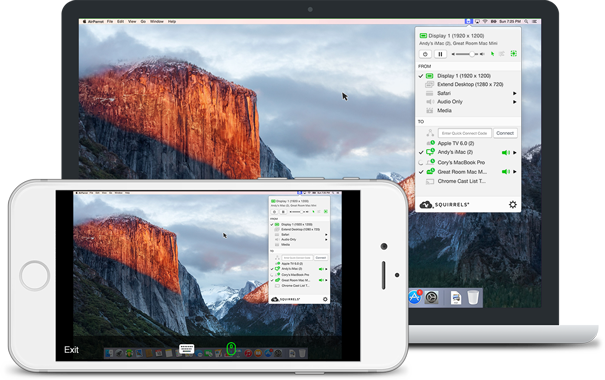Viewport: 605px width, 380px height.
Task: Pause mirroring in the MacBook AirParrot panel
Action: 440,54
